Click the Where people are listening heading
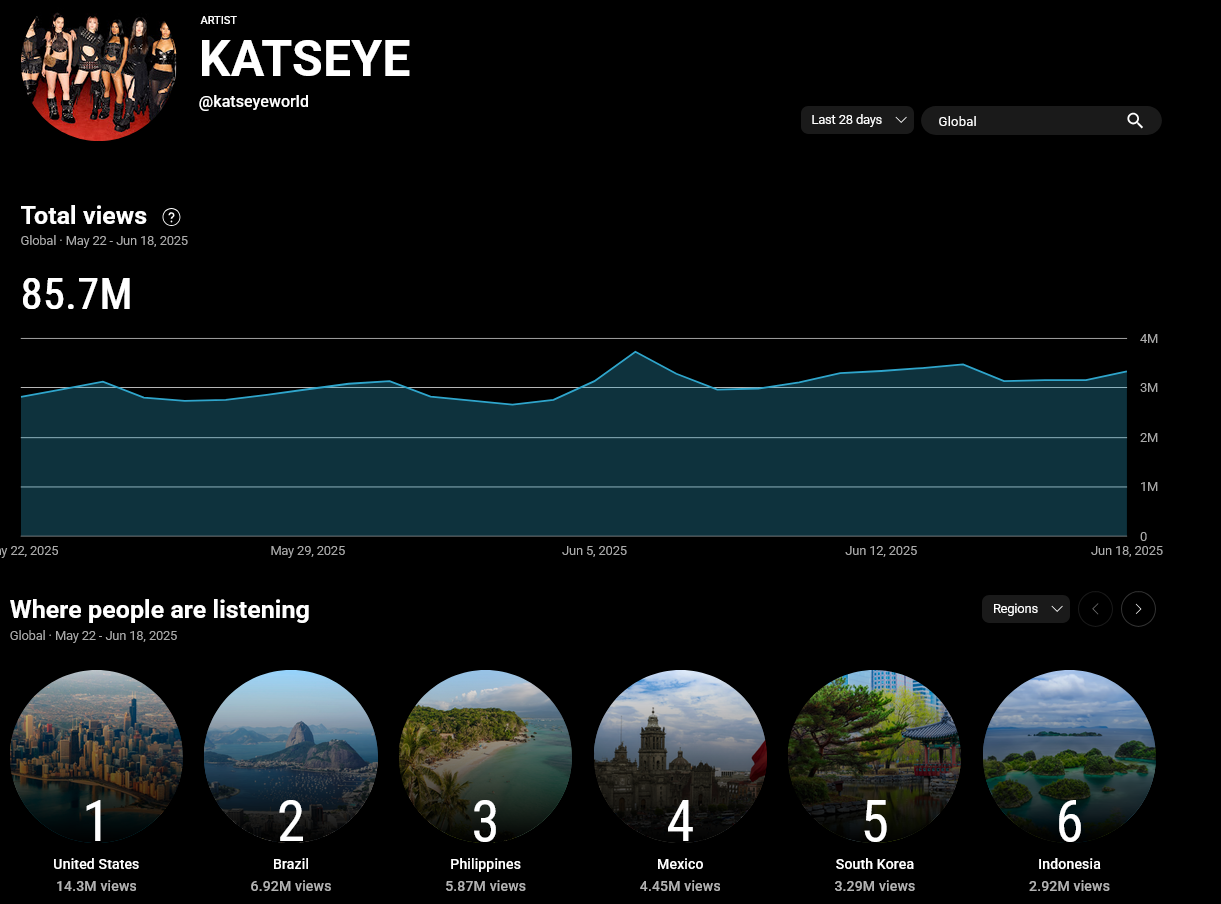Image resolution: width=1221 pixels, height=904 pixels. [x=160, y=610]
